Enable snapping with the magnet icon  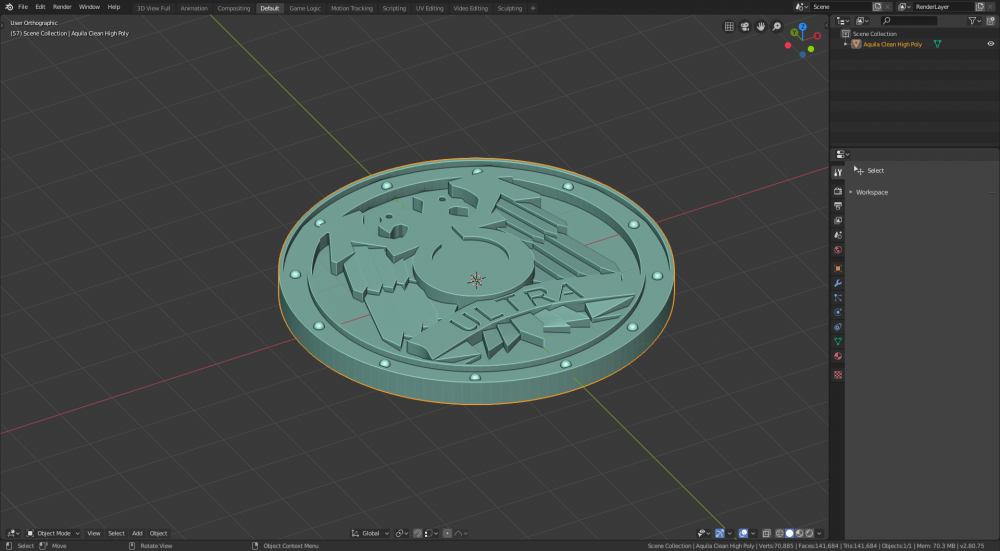coord(420,533)
